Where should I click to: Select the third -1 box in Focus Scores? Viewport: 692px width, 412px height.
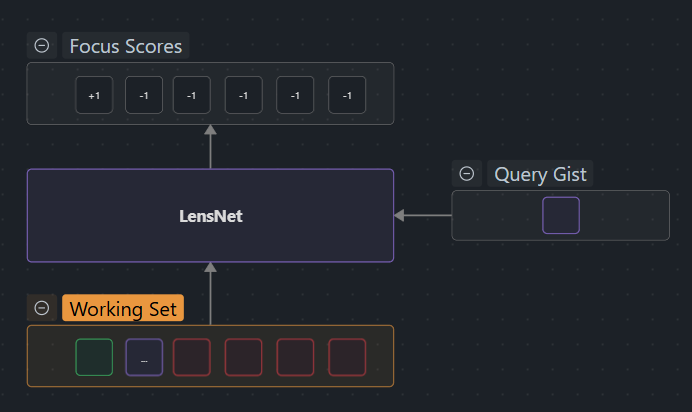(x=244, y=95)
